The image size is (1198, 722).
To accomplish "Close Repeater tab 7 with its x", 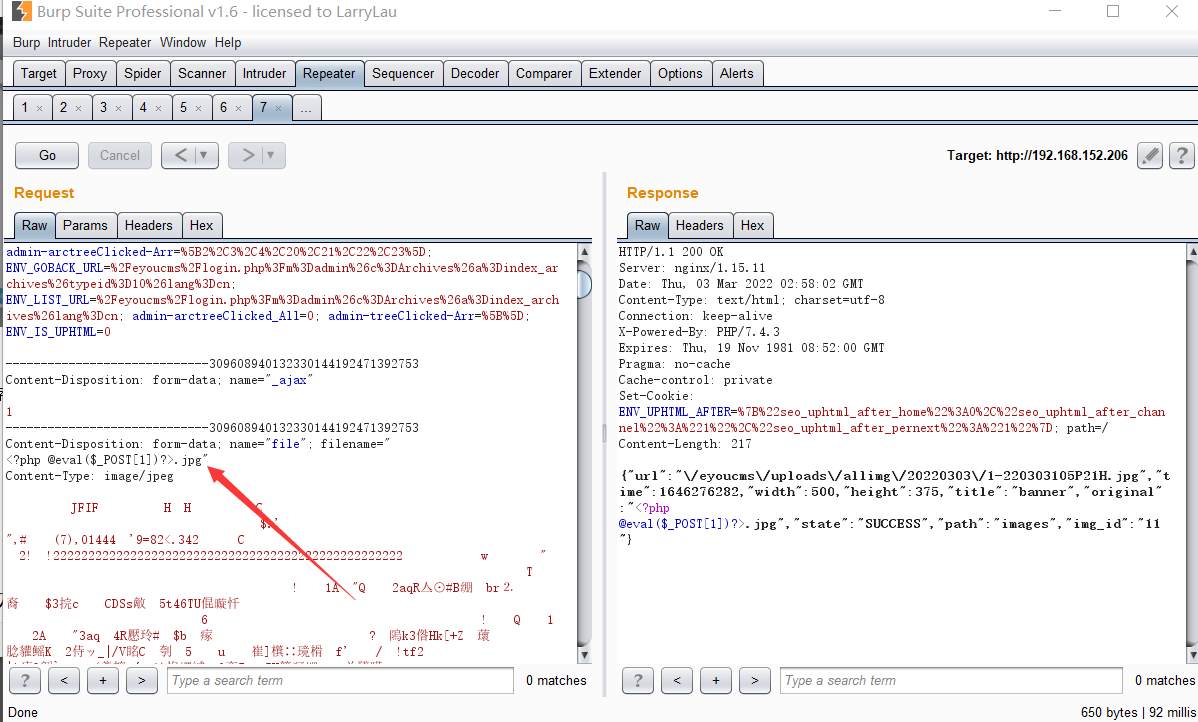I will [x=279, y=108].
